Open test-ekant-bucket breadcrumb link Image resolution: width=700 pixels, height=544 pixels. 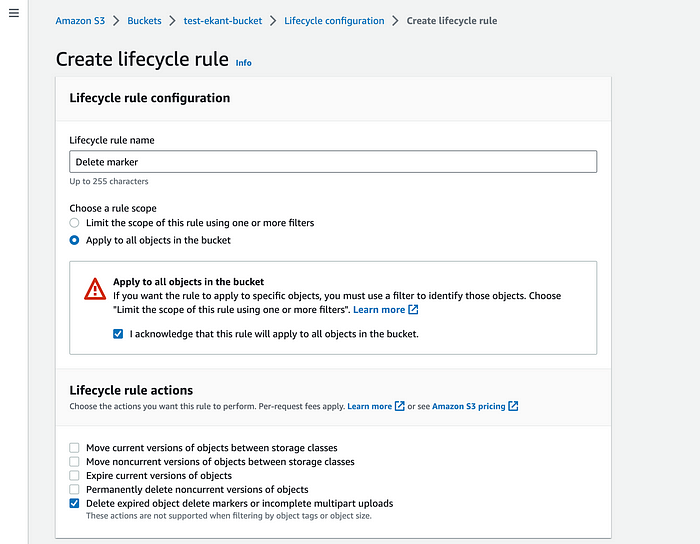(x=223, y=21)
